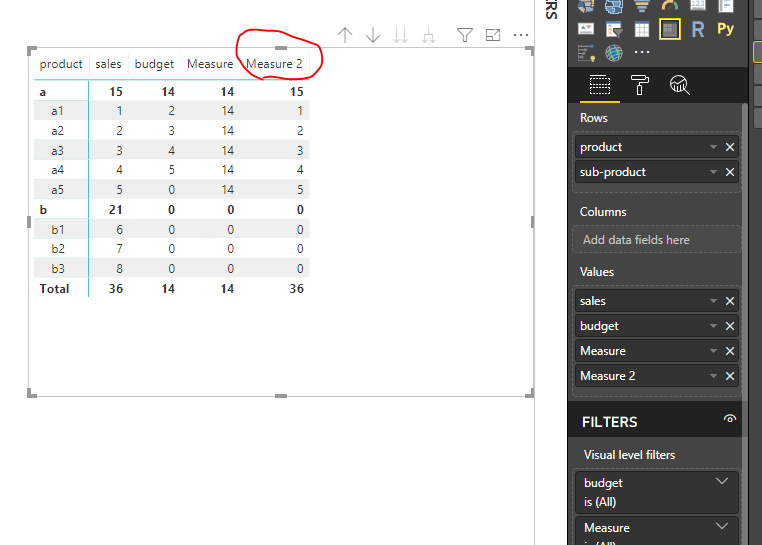This screenshot has width=762, height=545.
Task: Click the Drill up arrow above the matrix
Action: click(x=345, y=35)
